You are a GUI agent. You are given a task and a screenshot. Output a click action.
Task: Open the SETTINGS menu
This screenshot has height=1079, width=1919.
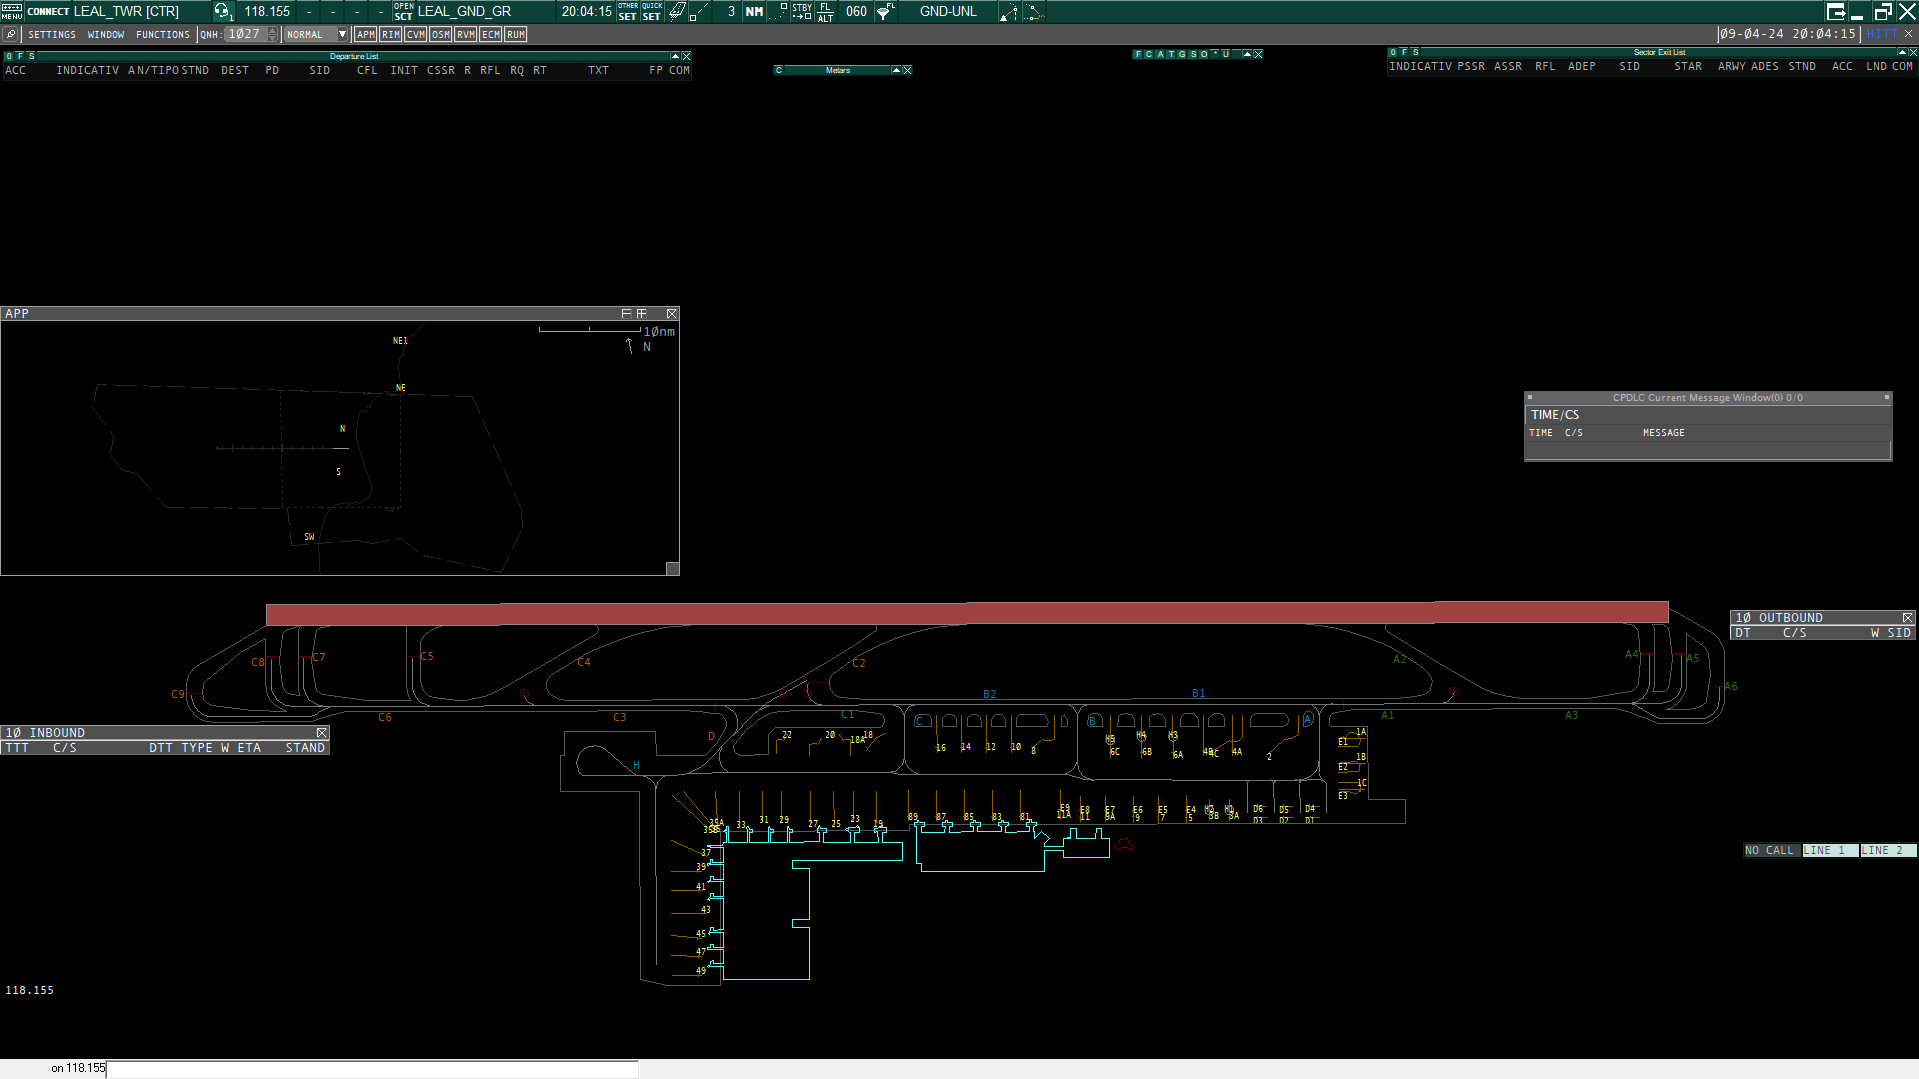pyautogui.click(x=52, y=34)
